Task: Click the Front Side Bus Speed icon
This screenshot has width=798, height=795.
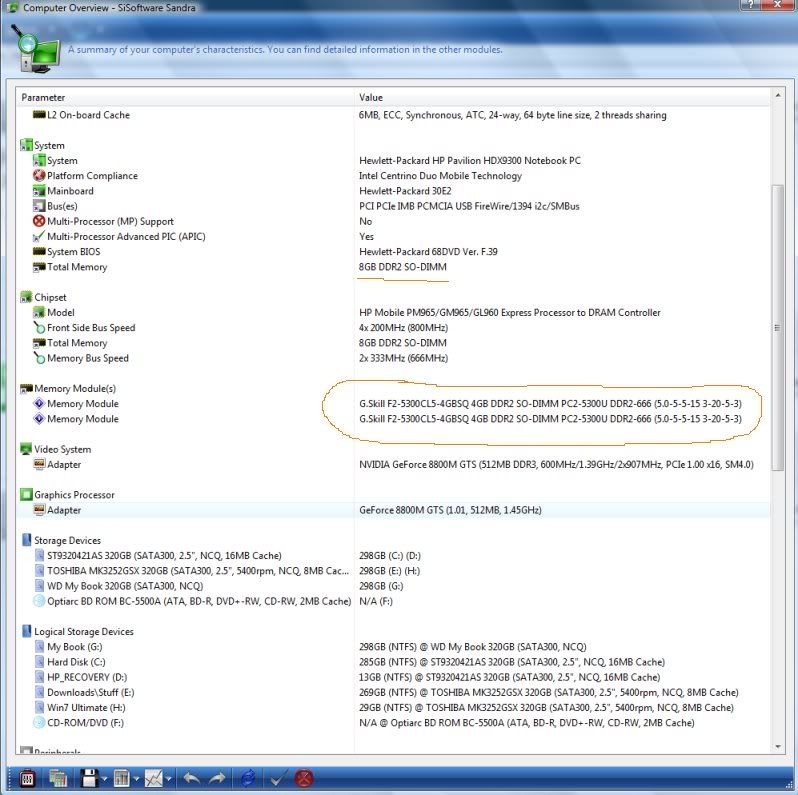Action: [39, 327]
